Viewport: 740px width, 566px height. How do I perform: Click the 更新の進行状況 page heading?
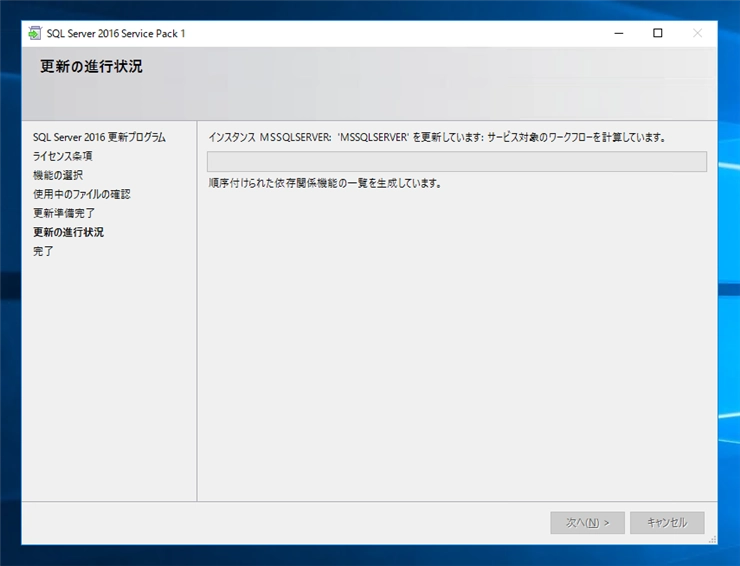[x=91, y=67]
